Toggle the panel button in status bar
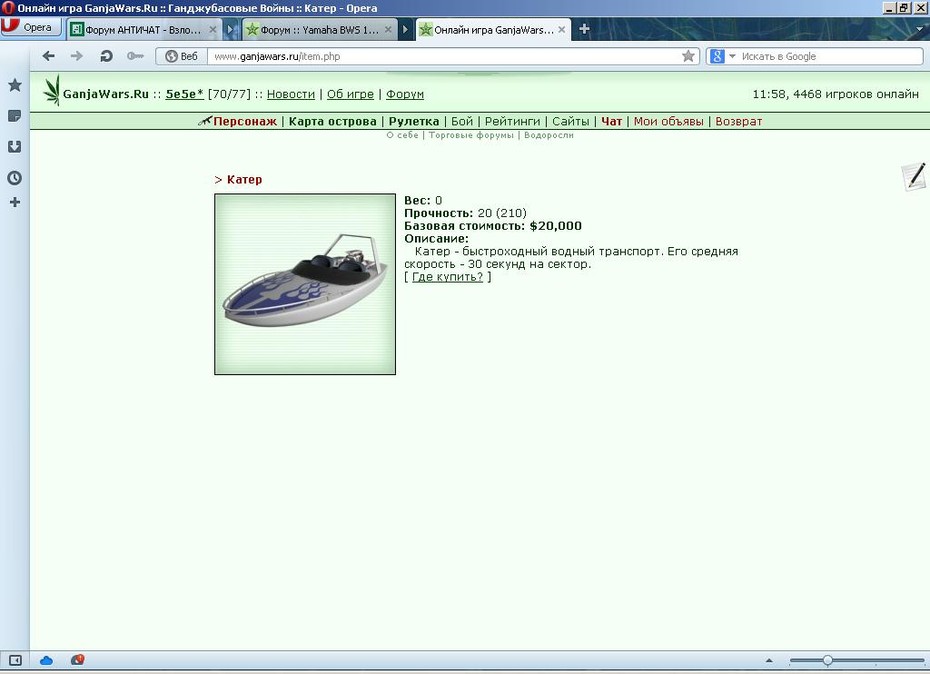The height and width of the screenshot is (674, 930). point(15,660)
